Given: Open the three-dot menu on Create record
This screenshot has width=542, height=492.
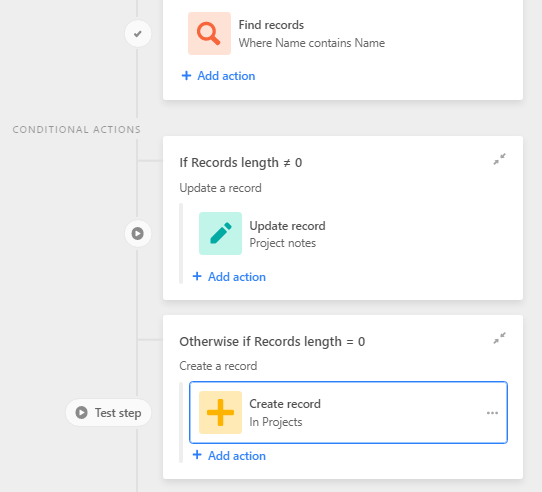Looking at the screenshot, I should tap(492, 413).
